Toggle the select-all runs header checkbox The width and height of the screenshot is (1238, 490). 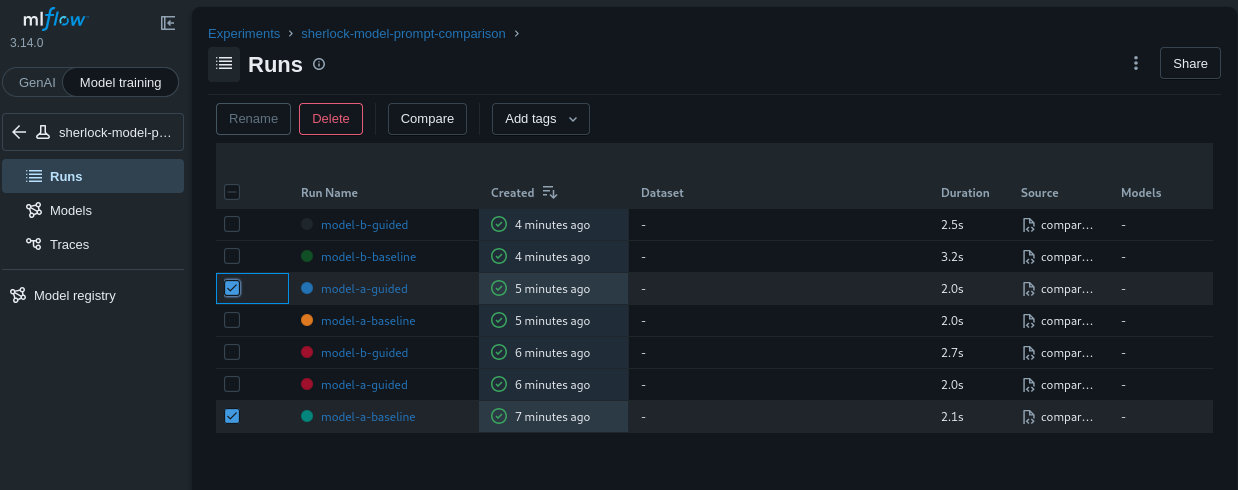click(232, 192)
